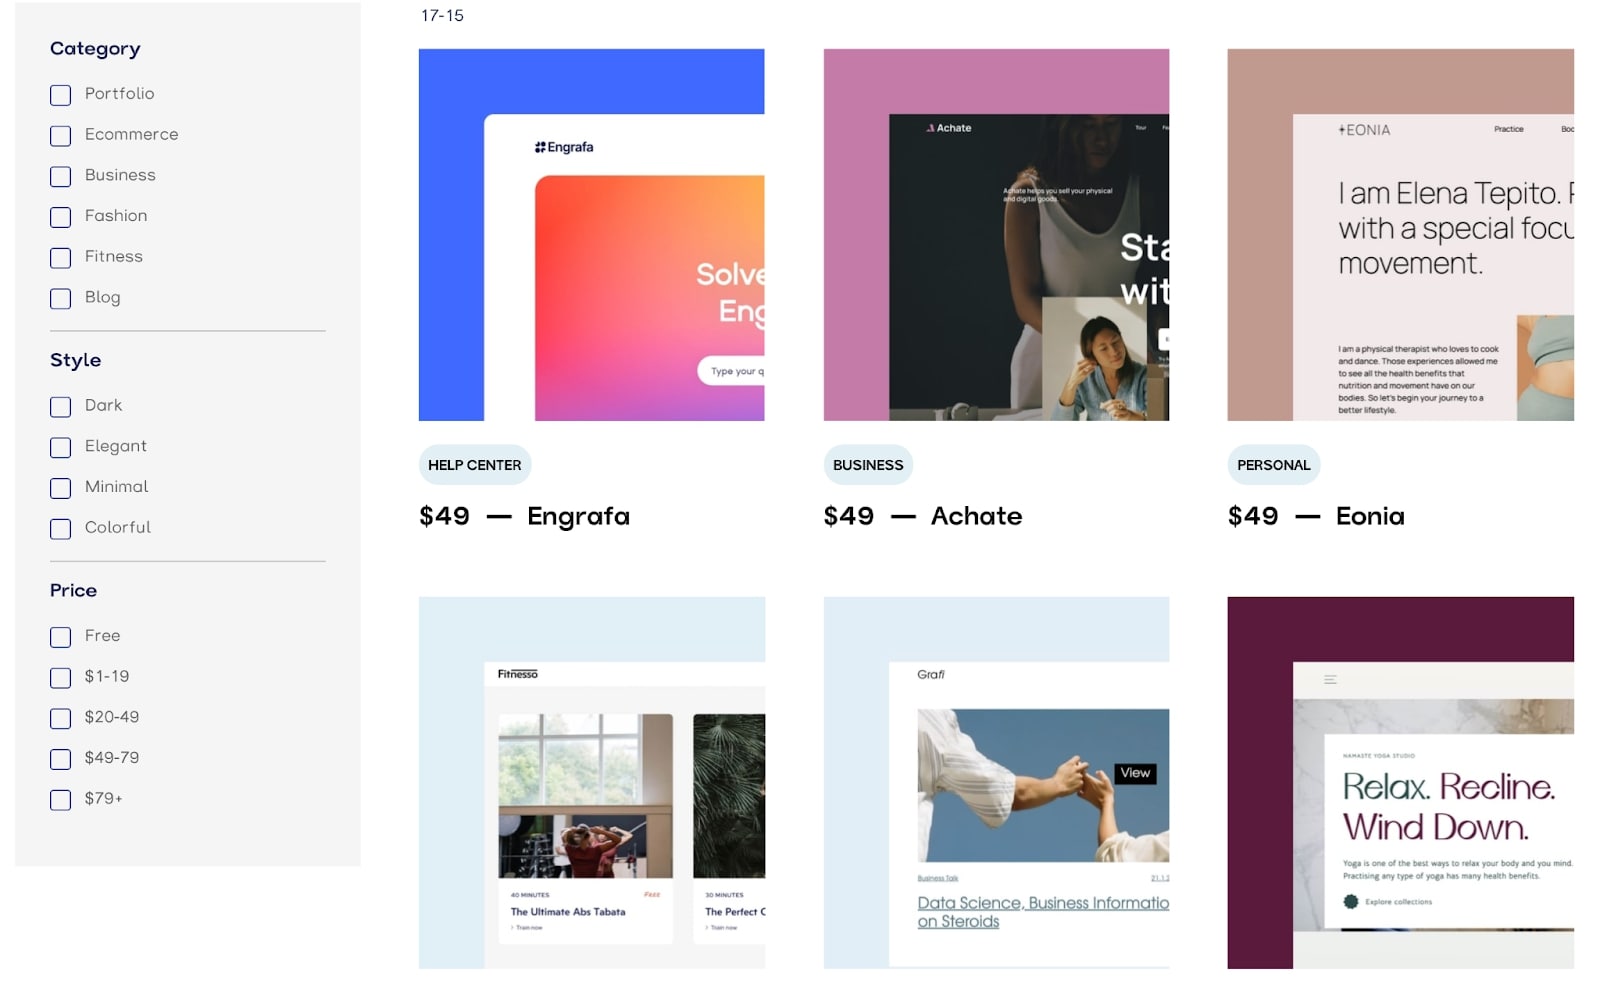Filter by $20-49 price range

[x=61, y=719]
